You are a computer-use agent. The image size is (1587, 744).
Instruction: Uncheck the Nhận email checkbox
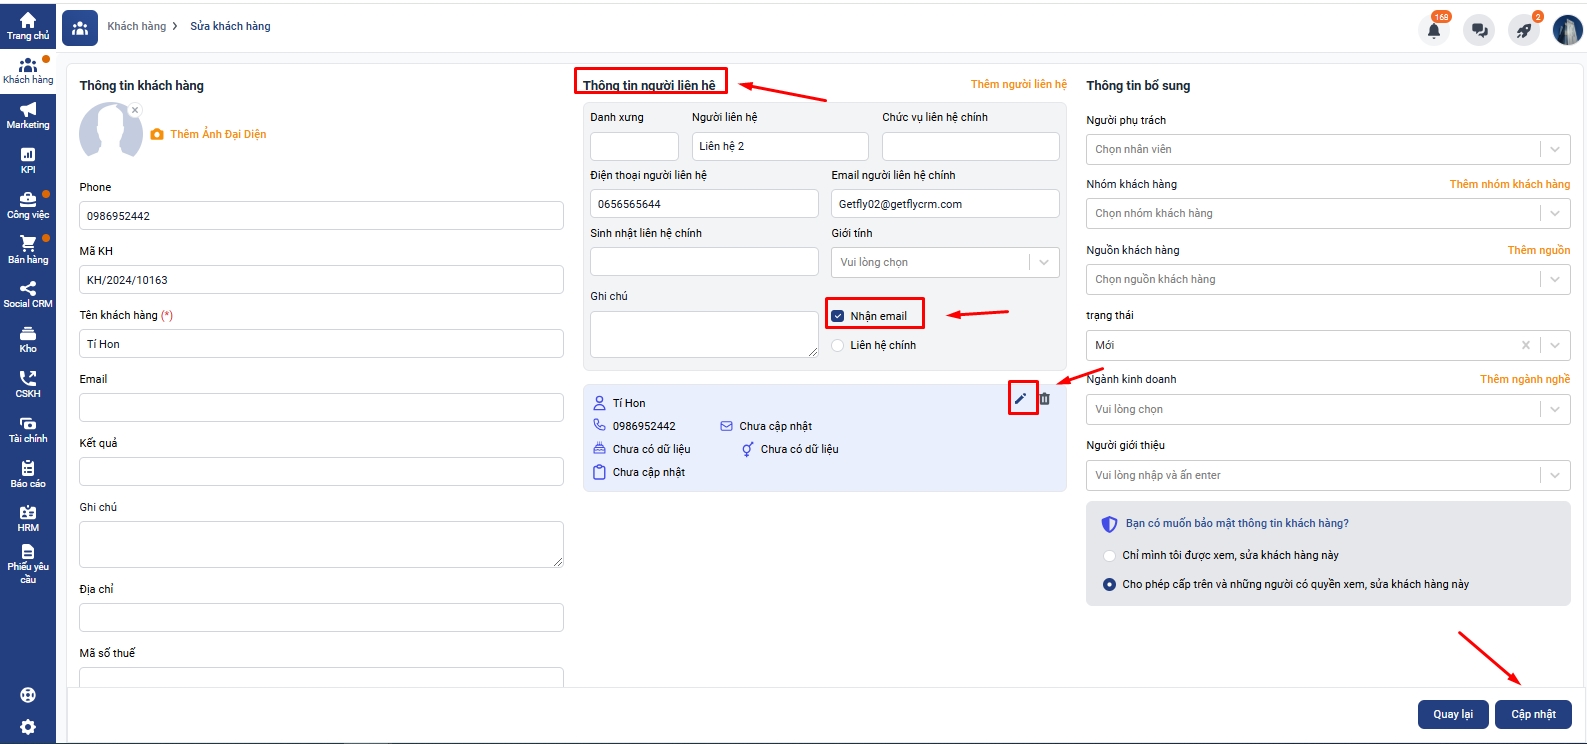pos(838,316)
